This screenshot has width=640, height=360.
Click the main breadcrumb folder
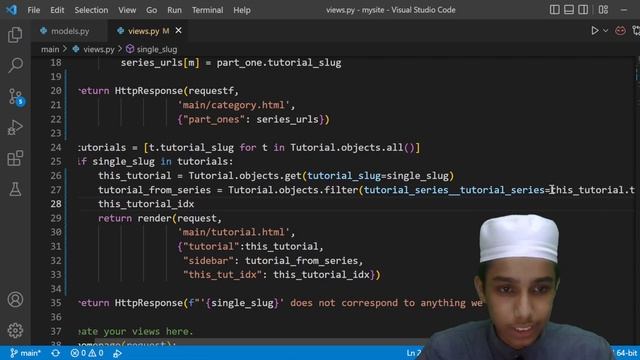(x=50, y=49)
